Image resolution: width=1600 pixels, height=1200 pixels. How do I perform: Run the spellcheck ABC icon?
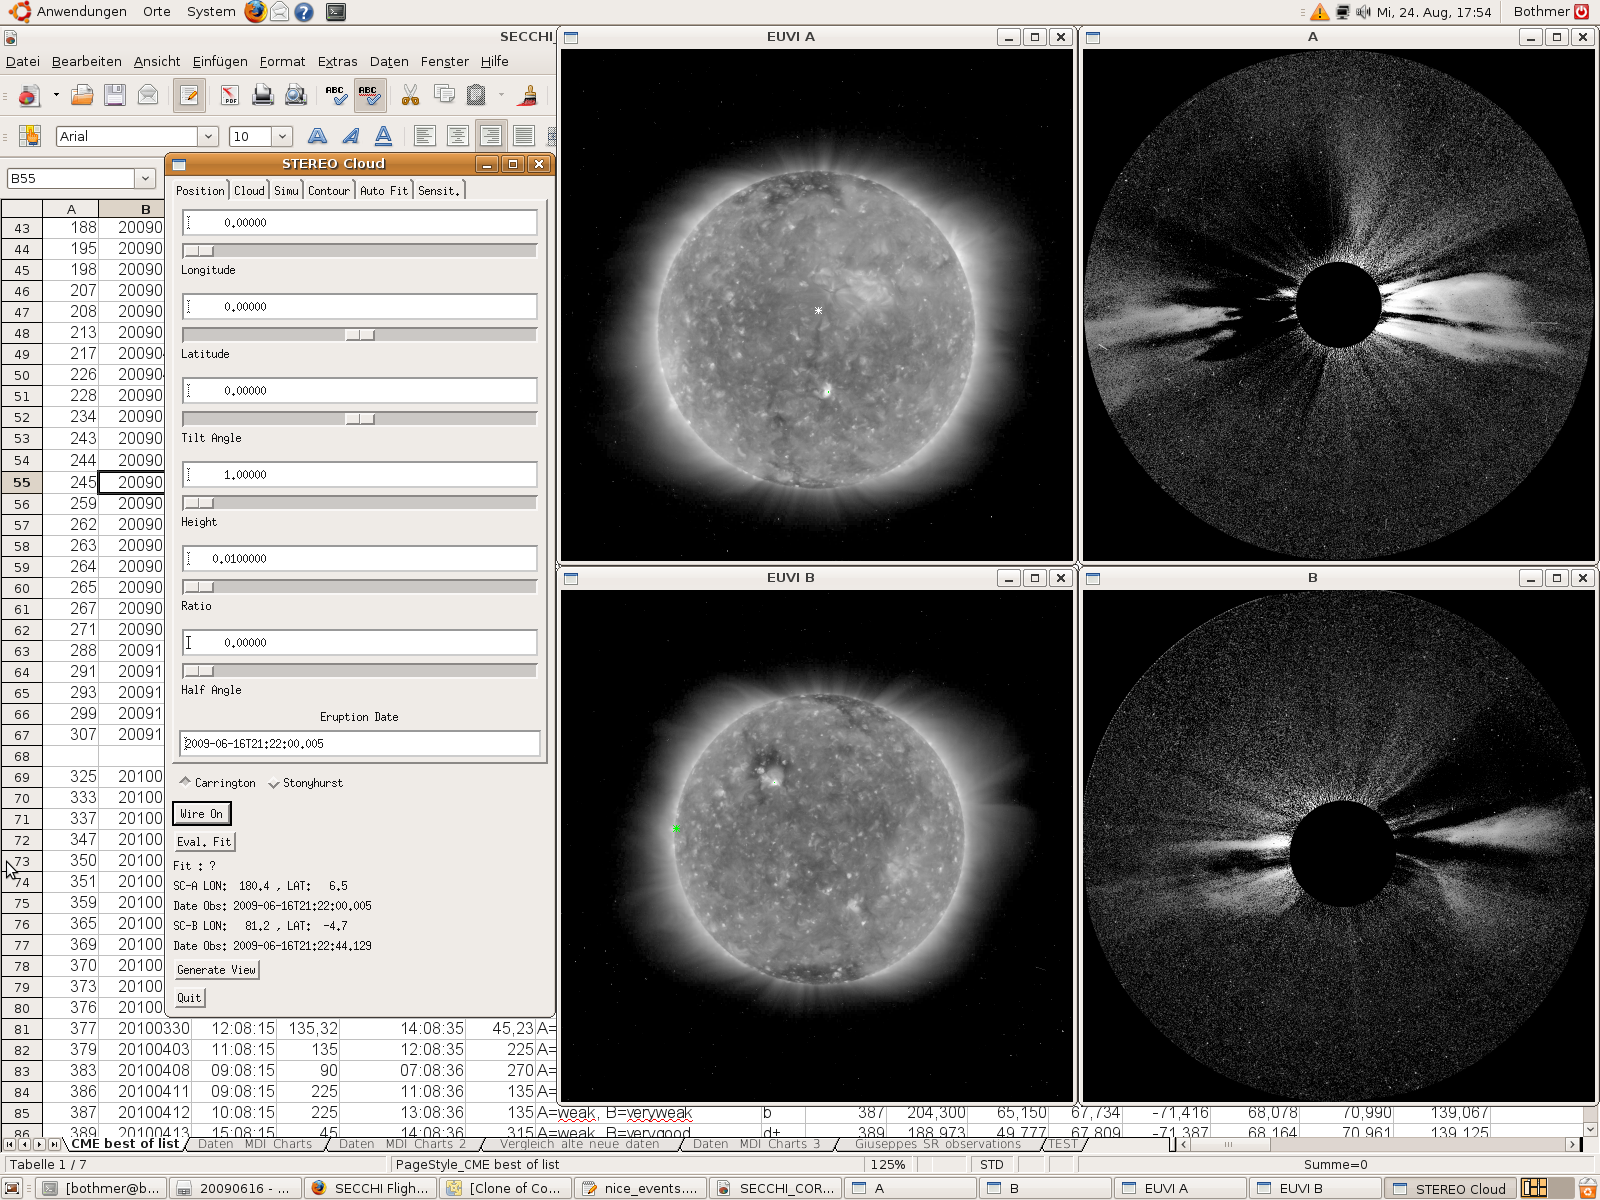click(336, 95)
